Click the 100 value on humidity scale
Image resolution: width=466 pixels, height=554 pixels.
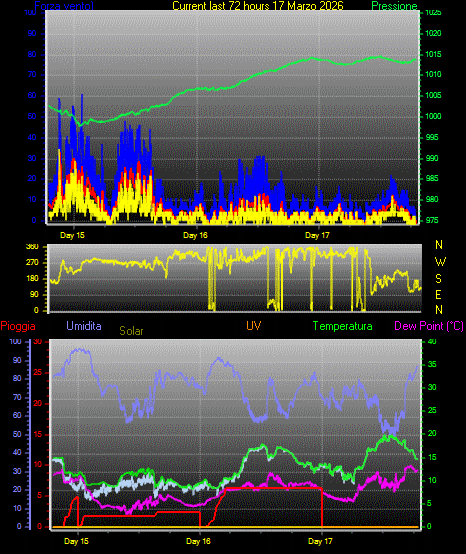[16, 342]
